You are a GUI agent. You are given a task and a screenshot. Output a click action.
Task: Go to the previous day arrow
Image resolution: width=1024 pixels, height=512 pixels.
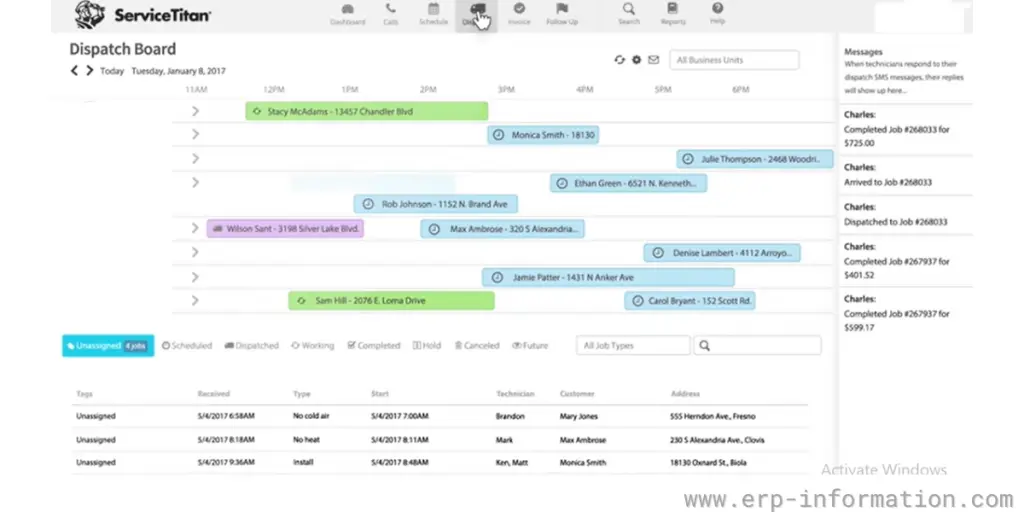tap(74, 71)
